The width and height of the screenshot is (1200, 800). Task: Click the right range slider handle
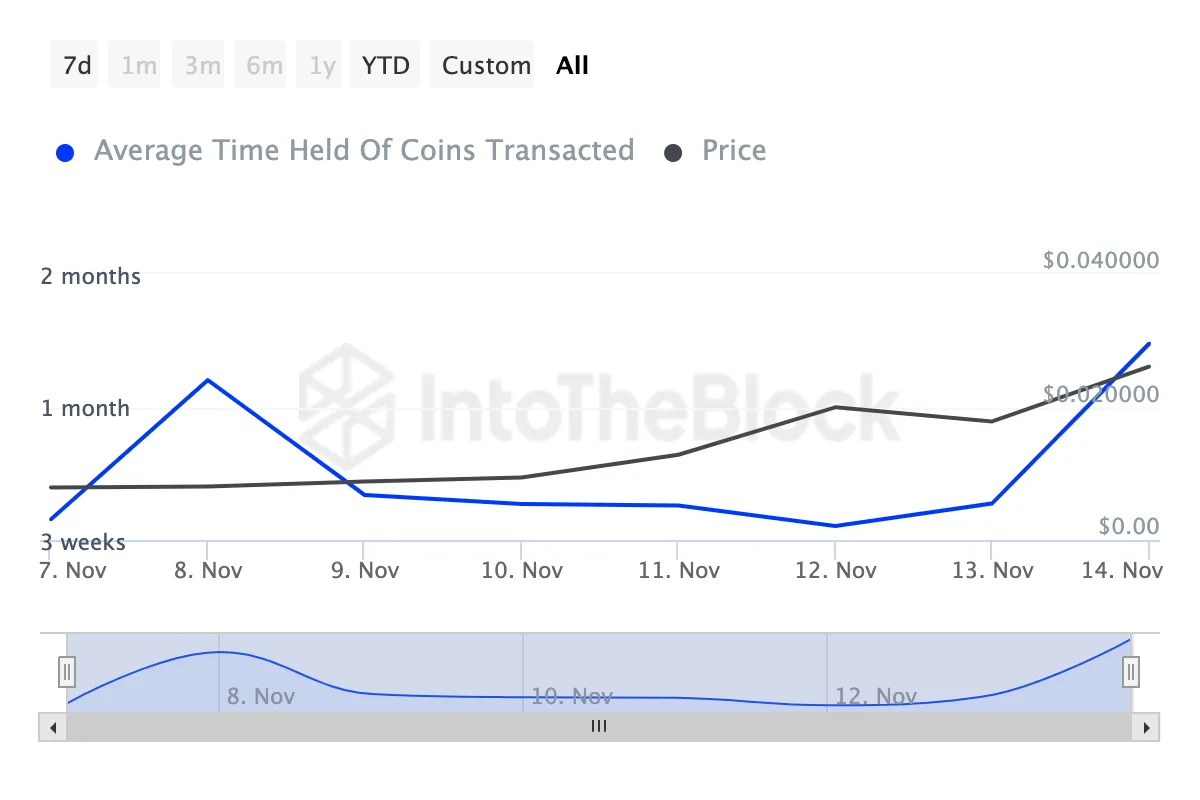coord(1130,672)
